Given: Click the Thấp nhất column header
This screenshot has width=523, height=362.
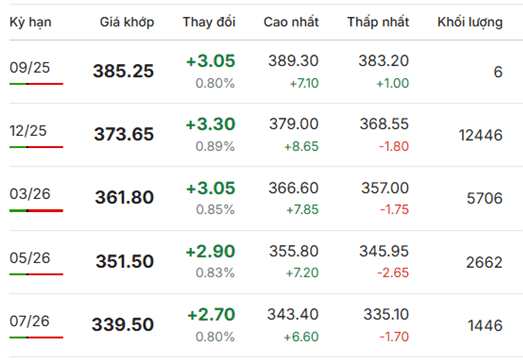Looking at the screenshot, I should tap(378, 22).
